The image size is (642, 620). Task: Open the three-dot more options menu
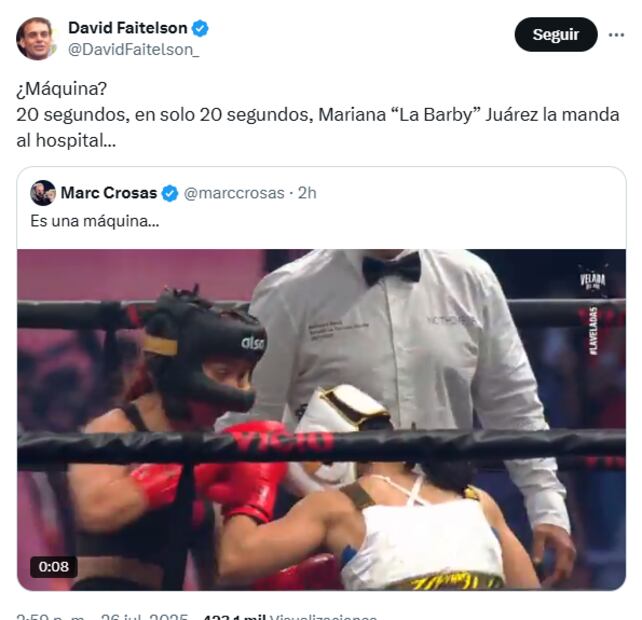(x=616, y=35)
